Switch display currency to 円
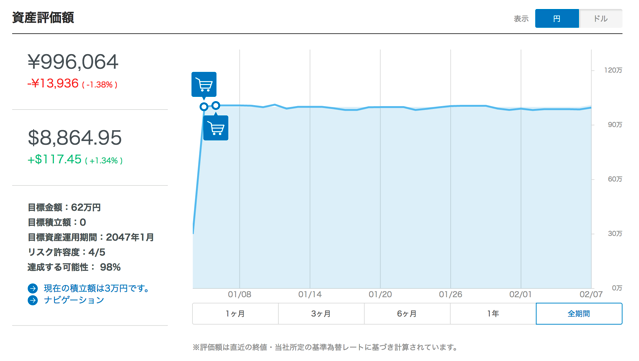 [x=557, y=18]
